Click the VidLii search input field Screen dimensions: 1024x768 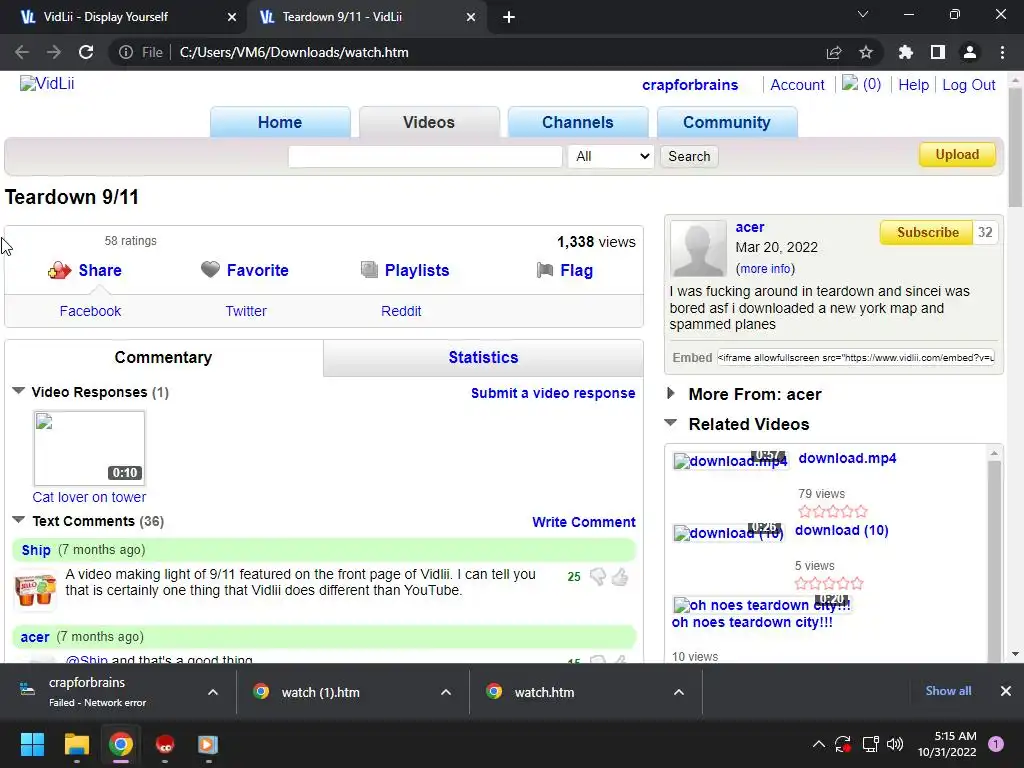tap(425, 156)
